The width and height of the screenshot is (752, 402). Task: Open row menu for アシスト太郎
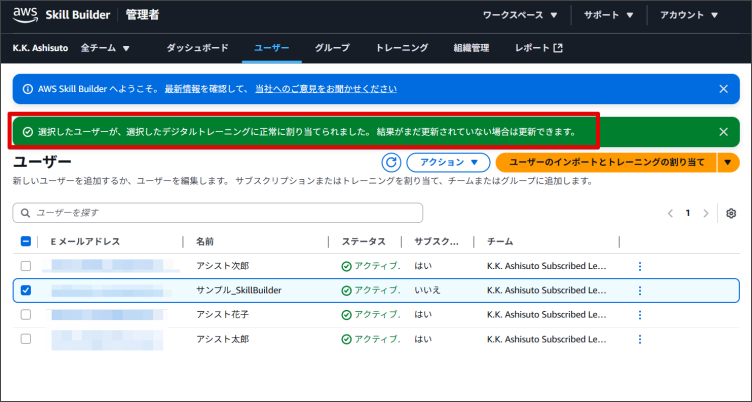point(640,340)
